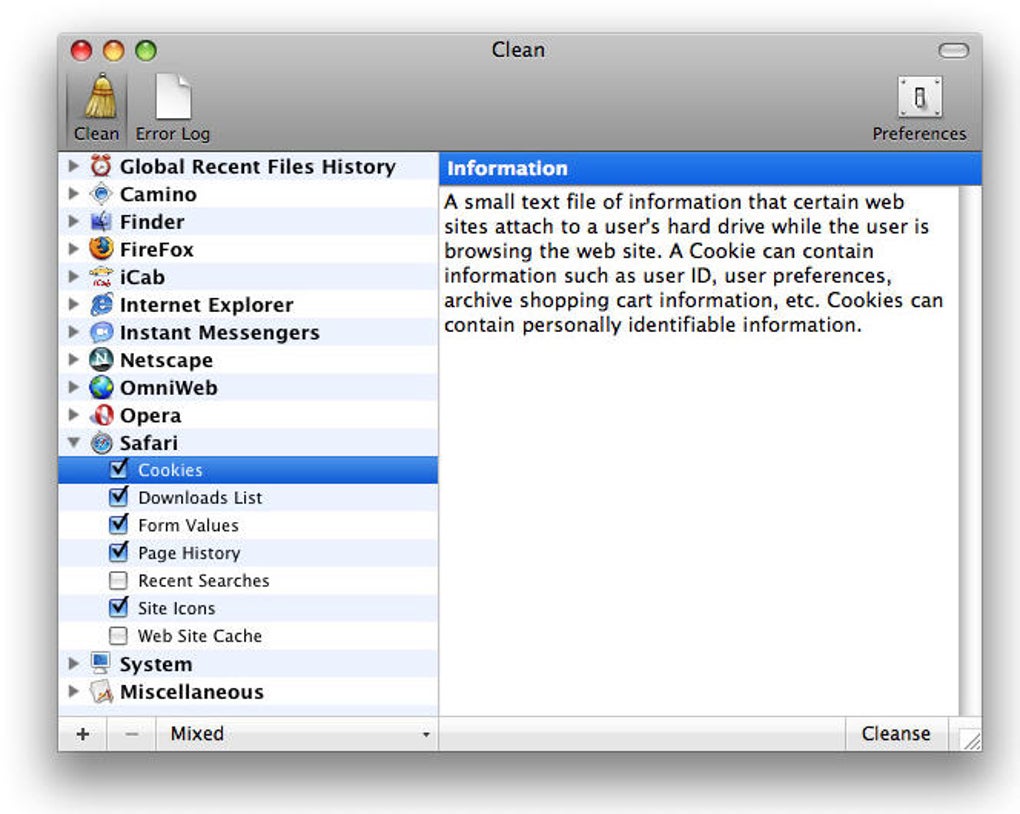This screenshot has height=814, width=1020.
Task: Uncheck the Form Values checkbox
Action: (x=118, y=524)
